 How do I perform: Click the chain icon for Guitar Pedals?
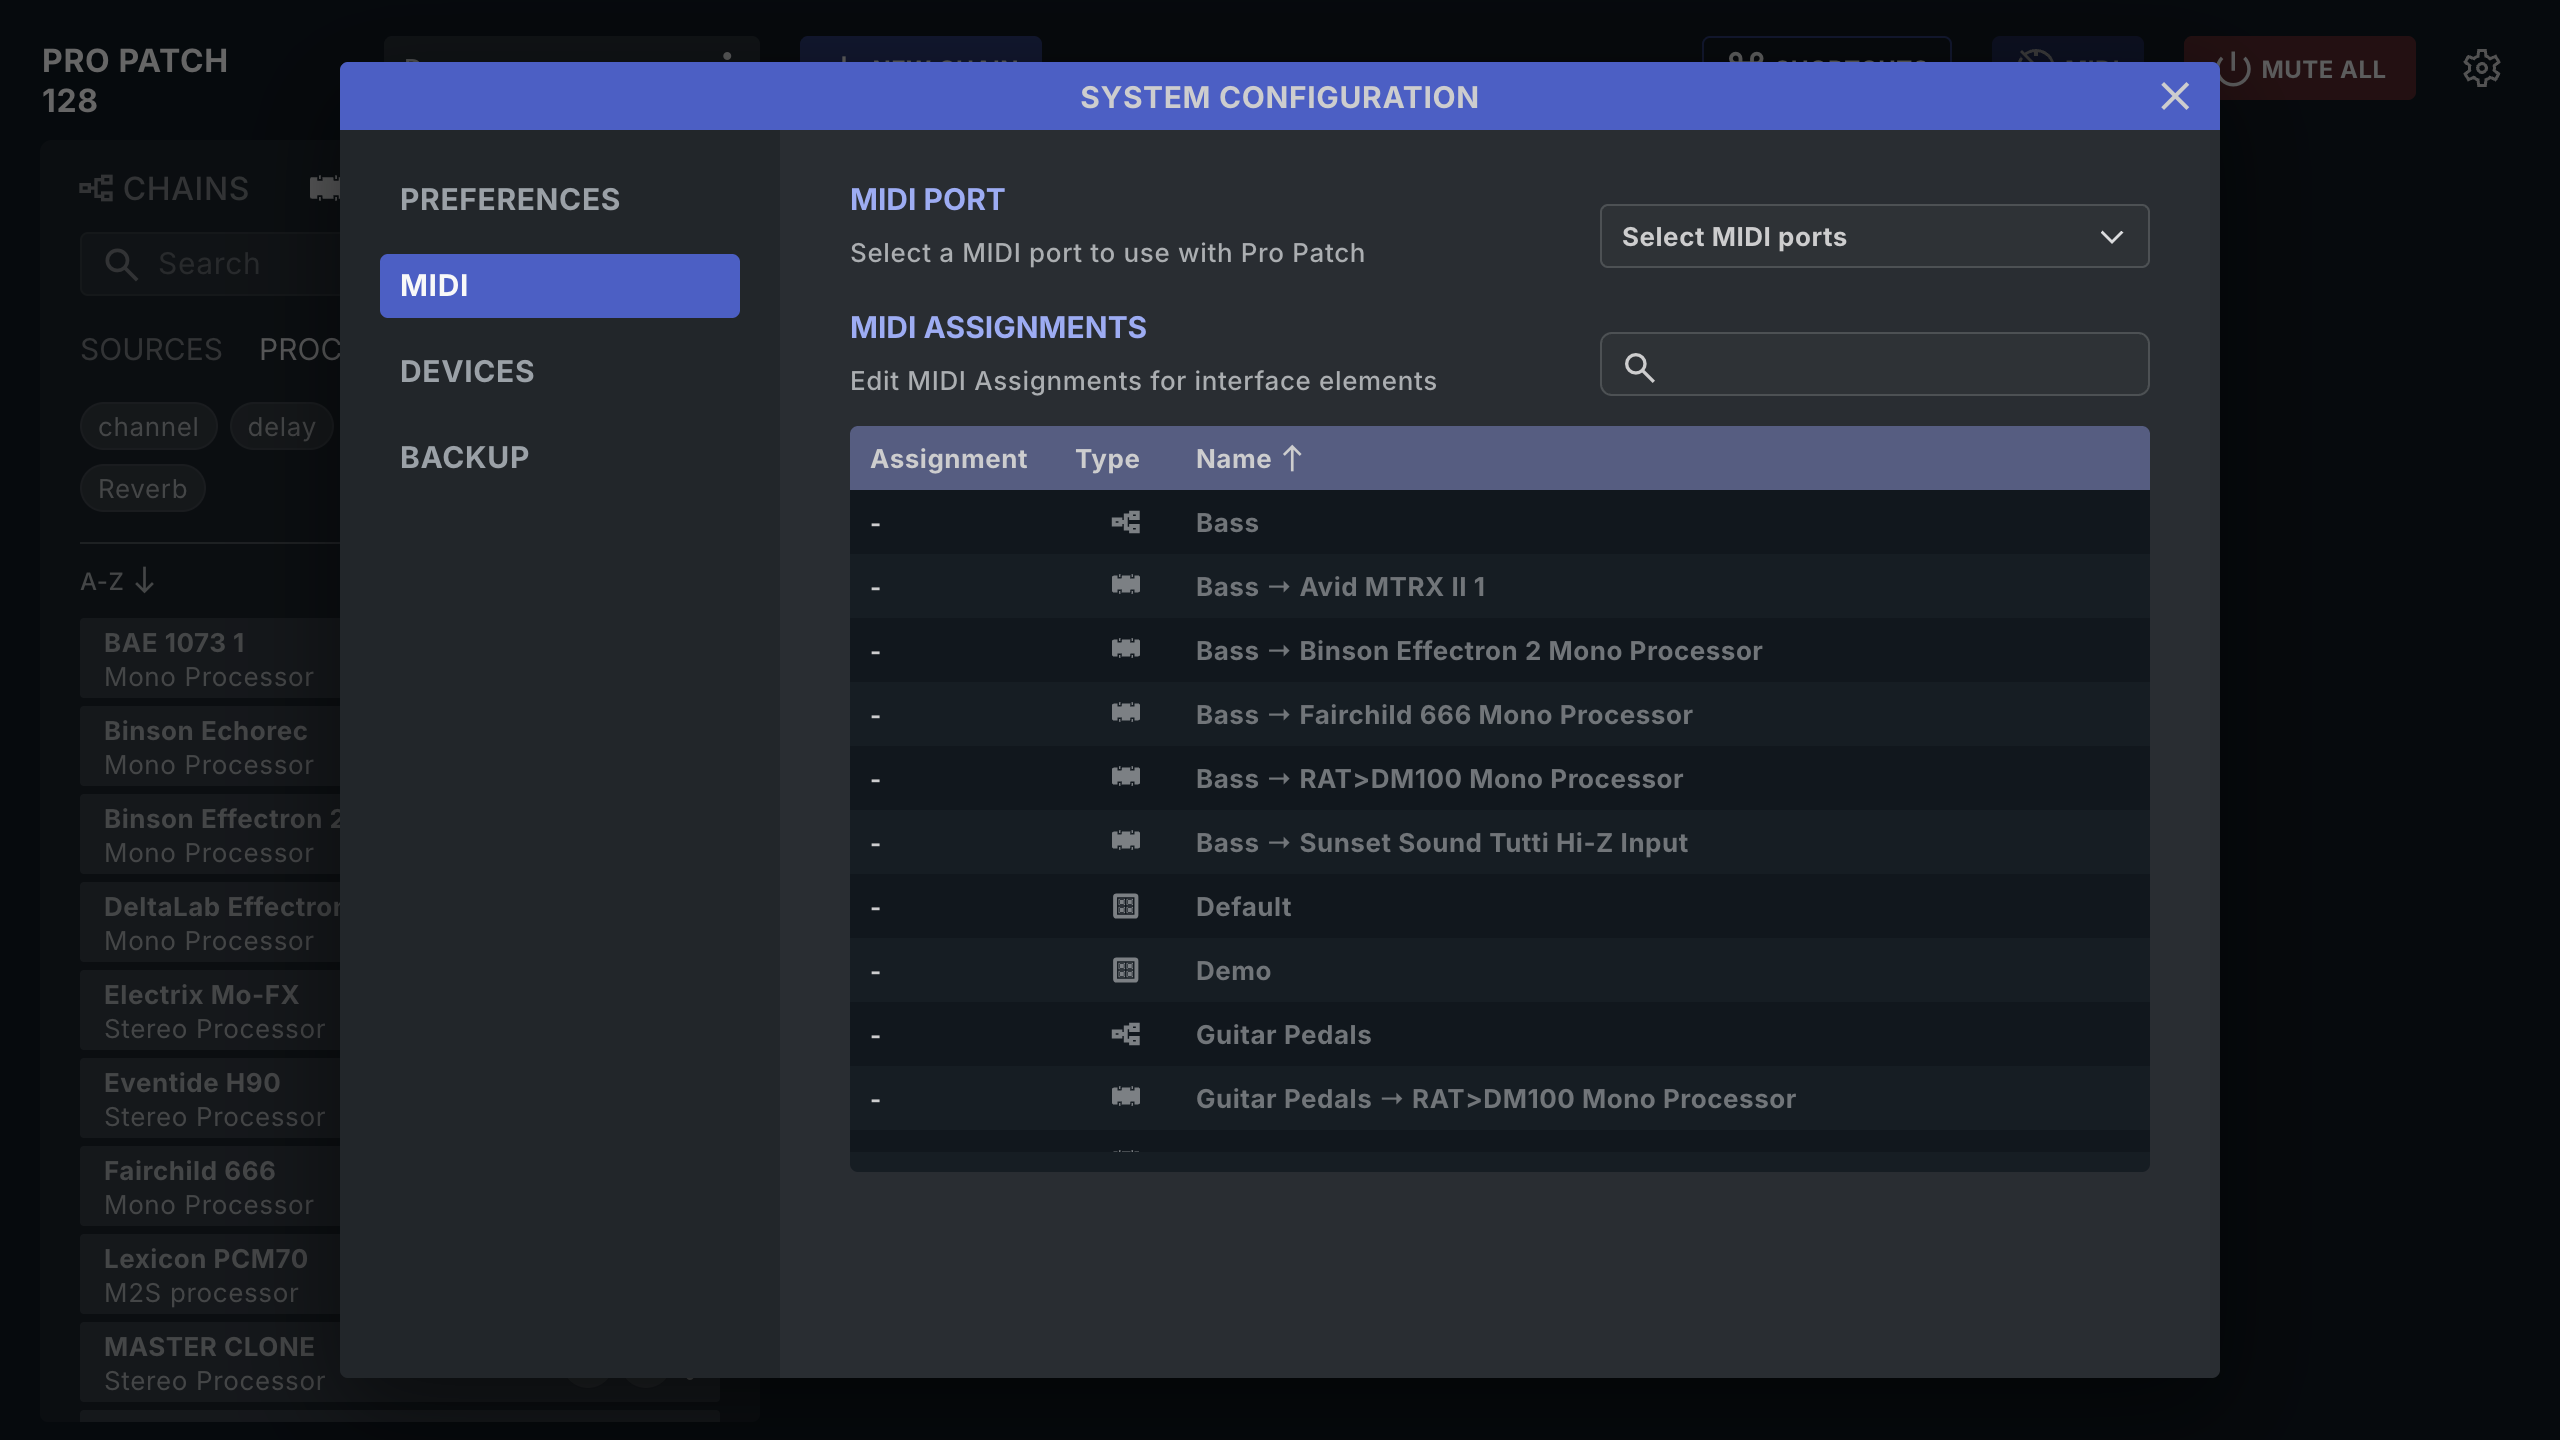coord(1126,1034)
